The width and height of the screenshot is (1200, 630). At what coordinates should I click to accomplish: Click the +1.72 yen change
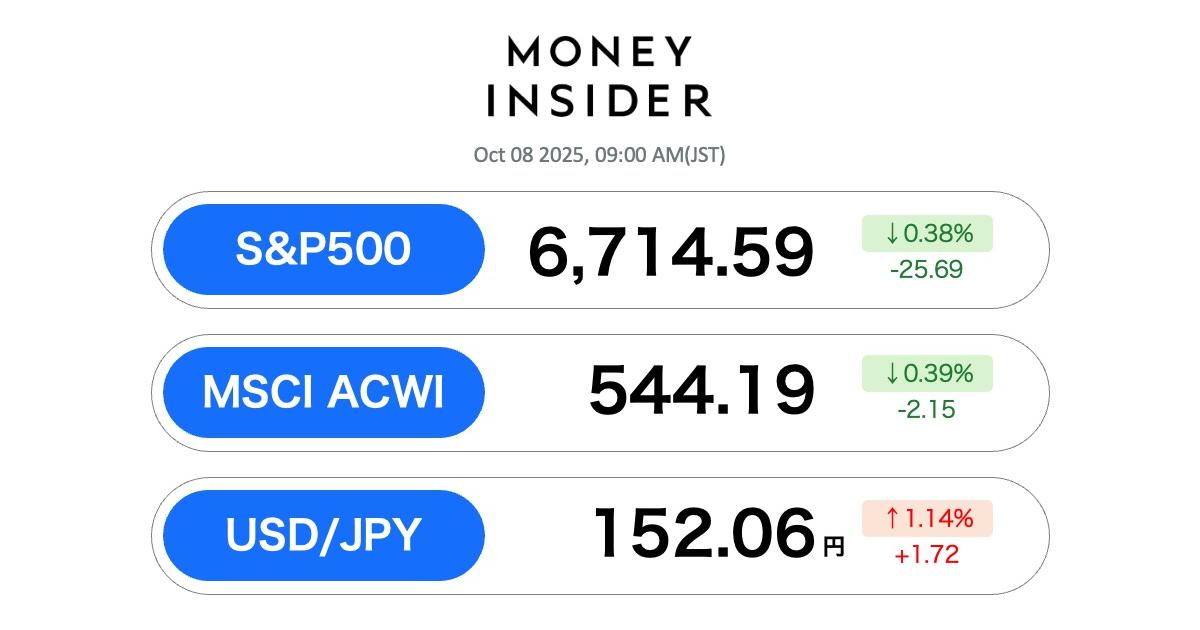926,553
